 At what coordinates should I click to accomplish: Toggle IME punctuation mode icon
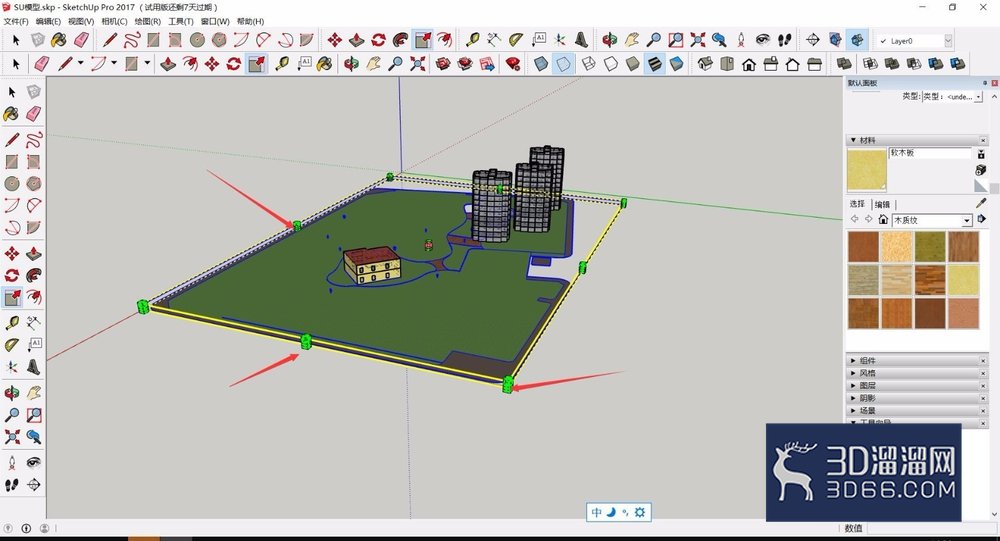[x=625, y=512]
